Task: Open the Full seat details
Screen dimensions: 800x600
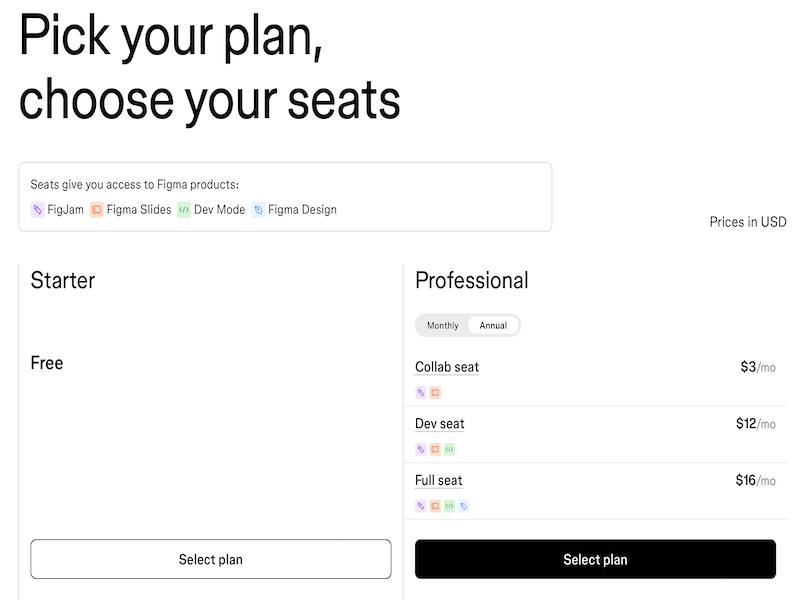Action: [x=439, y=480]
